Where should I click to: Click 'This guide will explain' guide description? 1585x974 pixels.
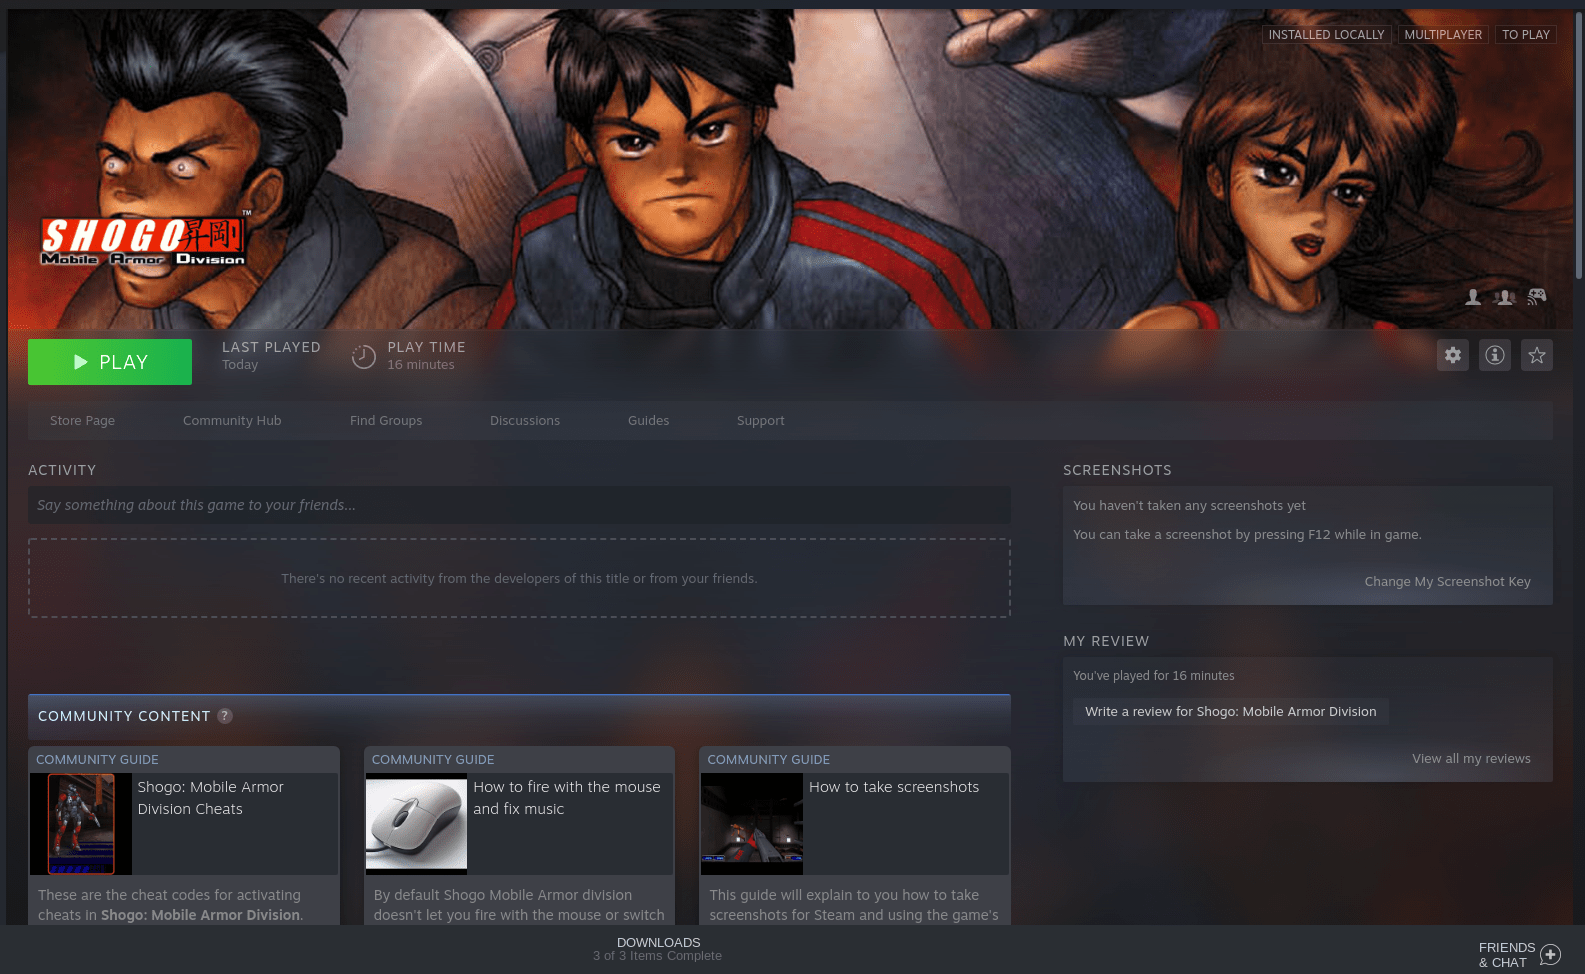click(854, 905)
